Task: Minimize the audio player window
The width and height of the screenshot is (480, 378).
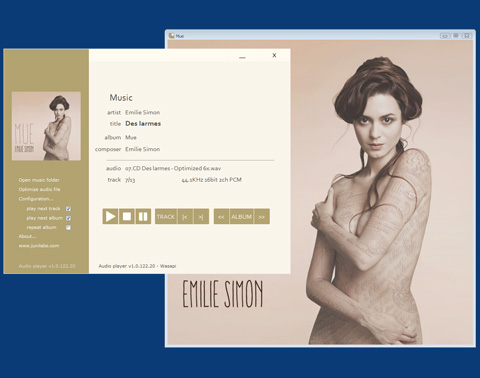Action: 242,57
